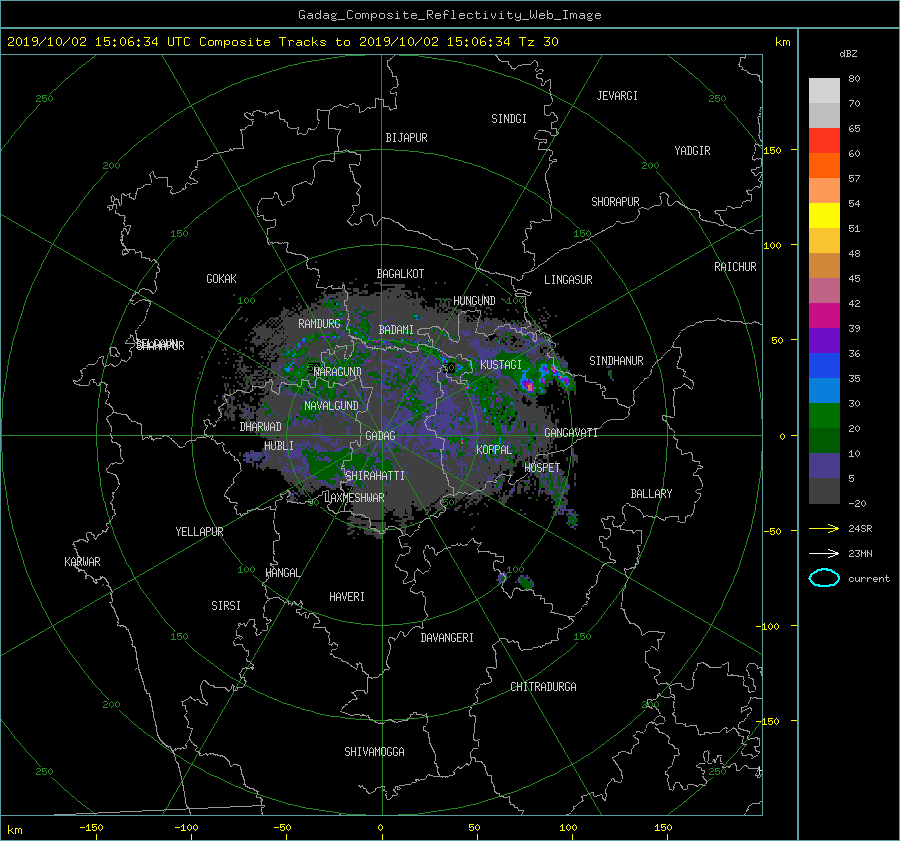900x841 pixels.
Task: Click the NAVALGUND city label
Action: 331,406
